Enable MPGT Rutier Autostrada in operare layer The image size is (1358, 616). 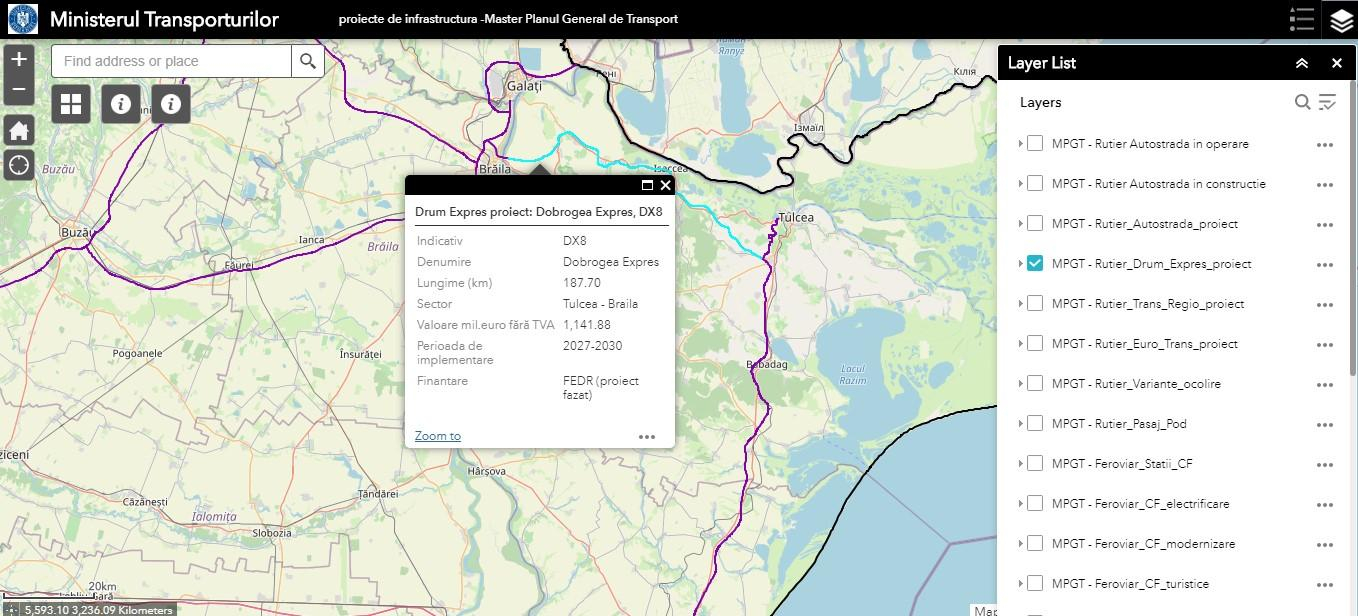tap(1035, 143)
